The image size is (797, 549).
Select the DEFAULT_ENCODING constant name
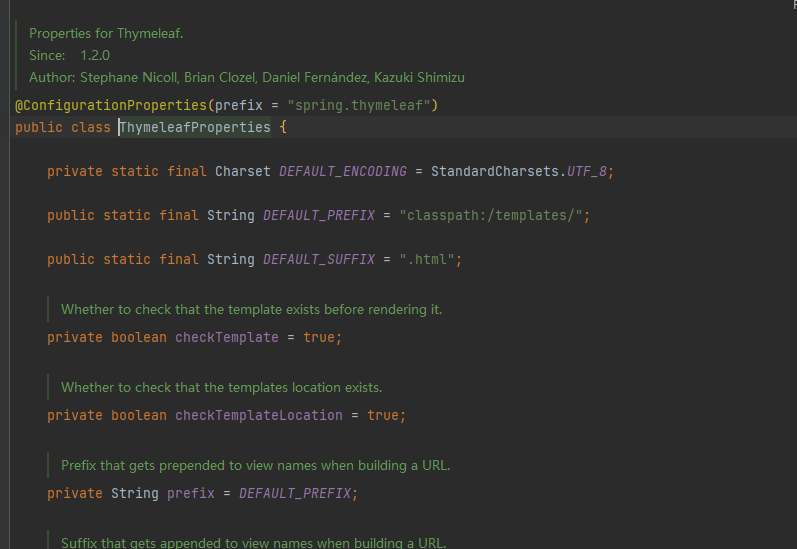coord(343,171)
